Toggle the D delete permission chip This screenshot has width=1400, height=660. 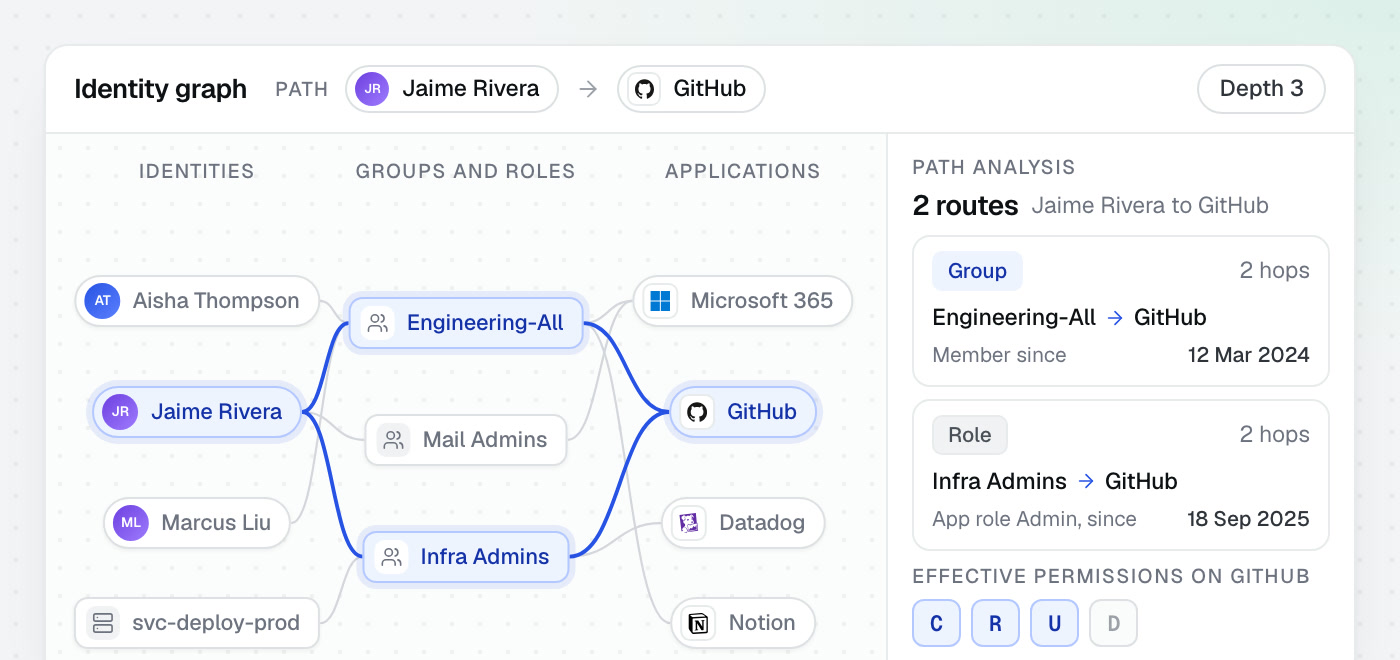point(1114,624)
